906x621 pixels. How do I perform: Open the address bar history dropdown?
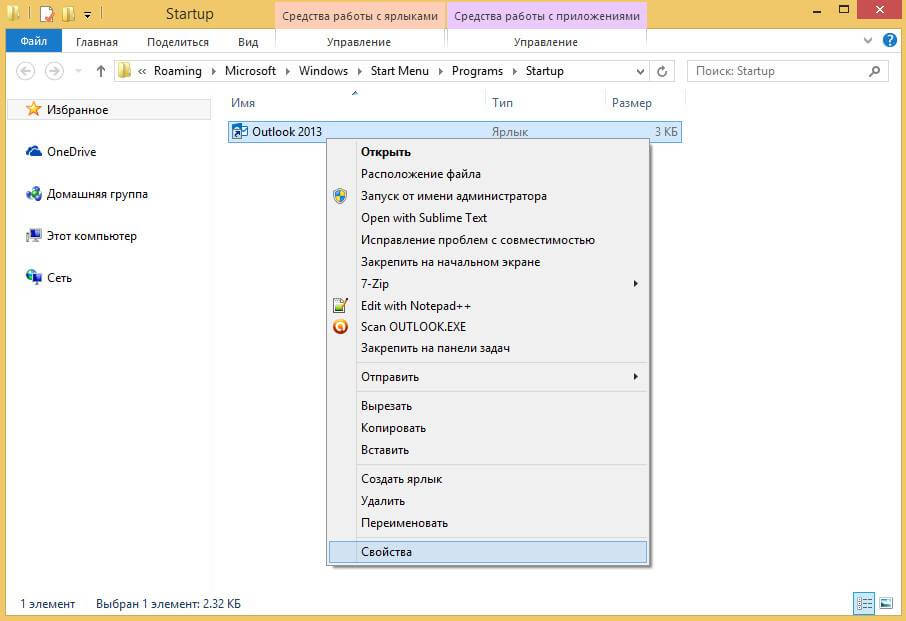(x=640, y=71)
